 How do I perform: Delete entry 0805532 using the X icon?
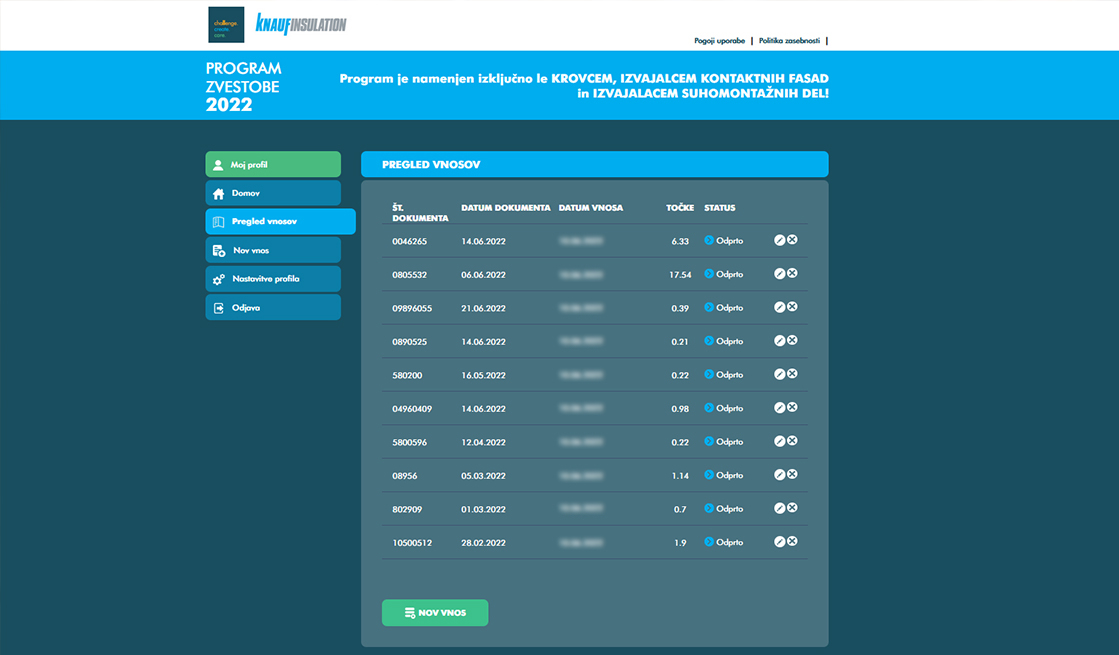tap(792, 274)
